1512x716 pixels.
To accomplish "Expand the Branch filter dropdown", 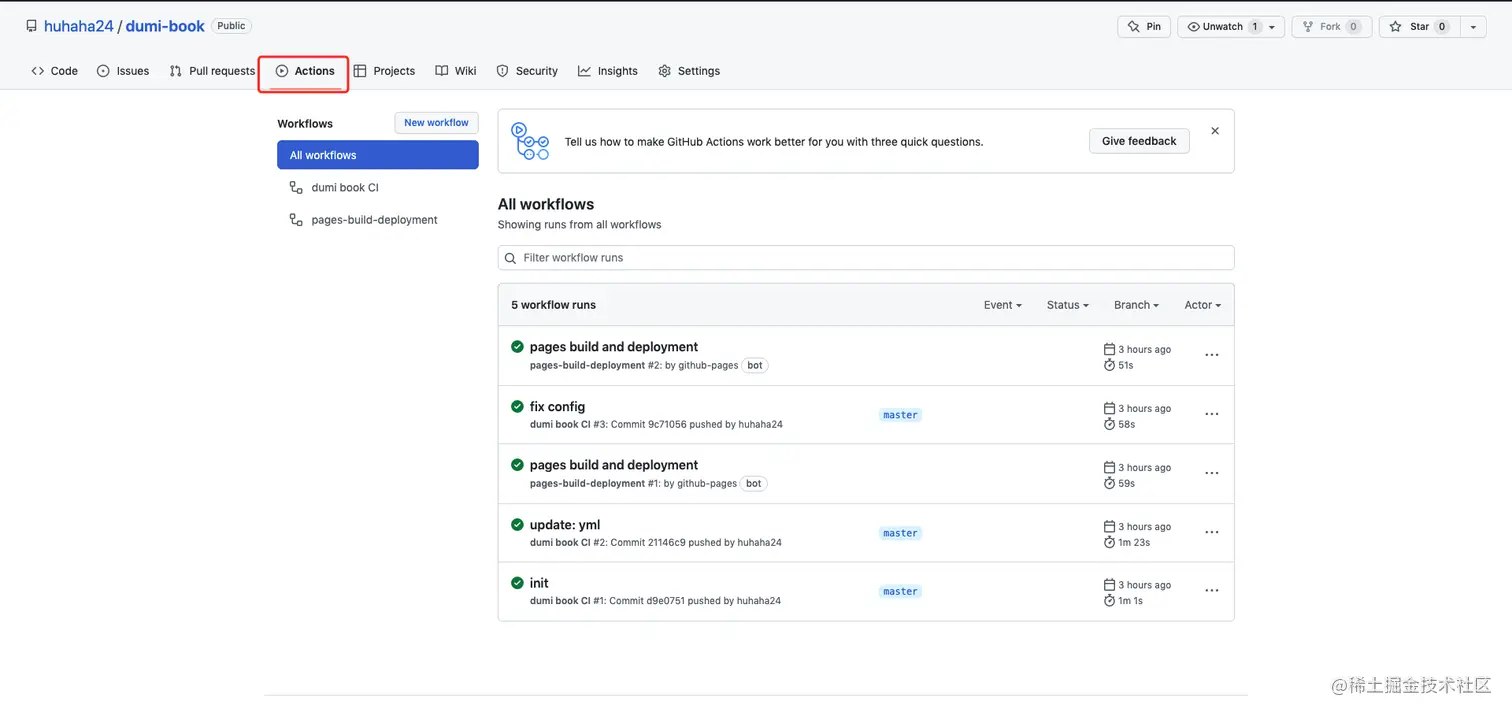I will point(1136,305).
